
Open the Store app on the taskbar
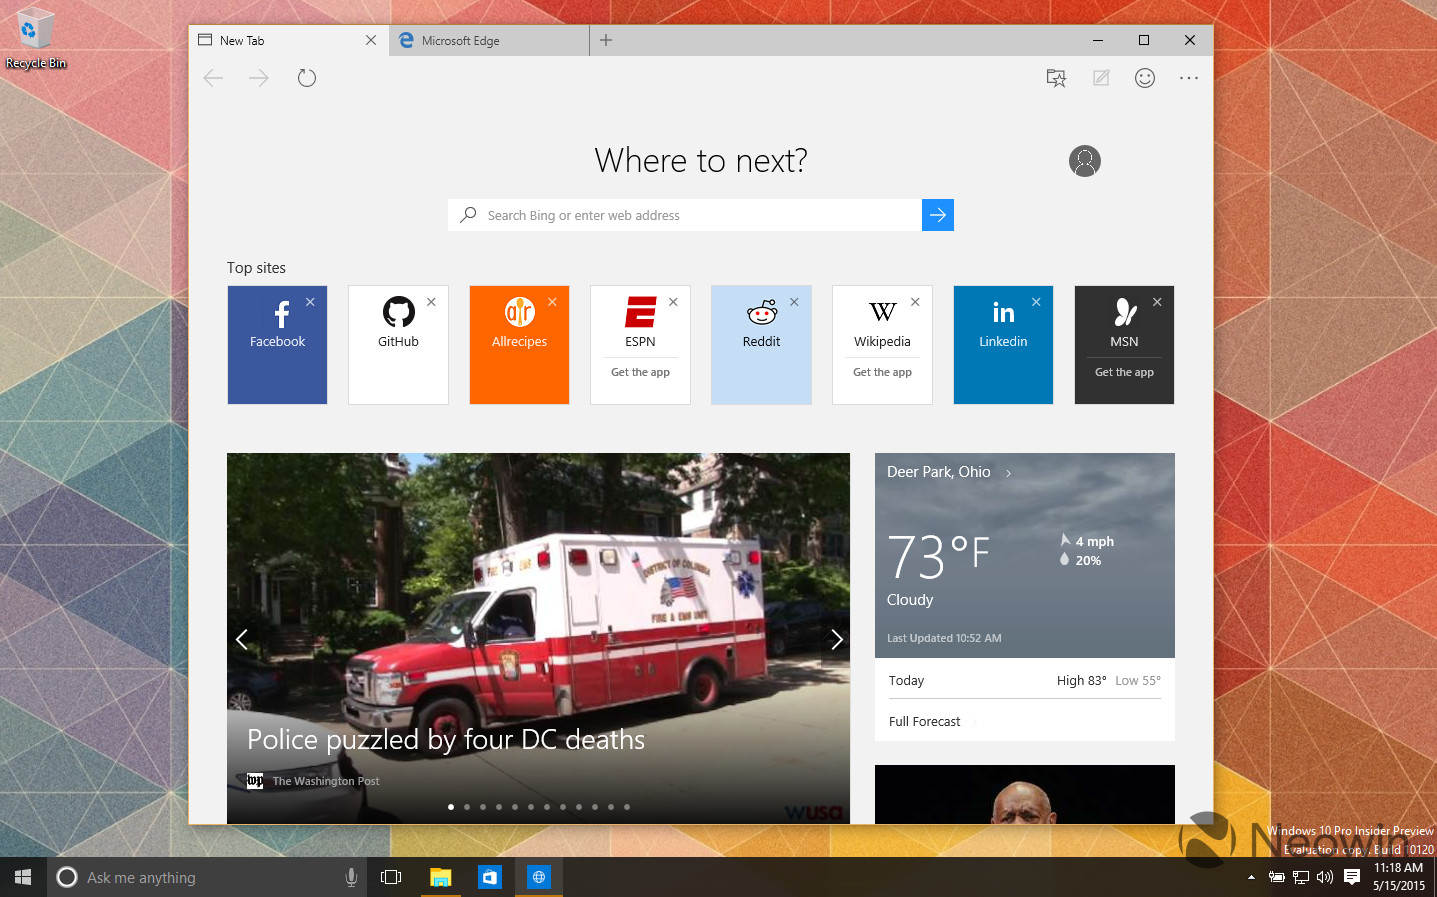pyautogui.click(x=489, y=877)
